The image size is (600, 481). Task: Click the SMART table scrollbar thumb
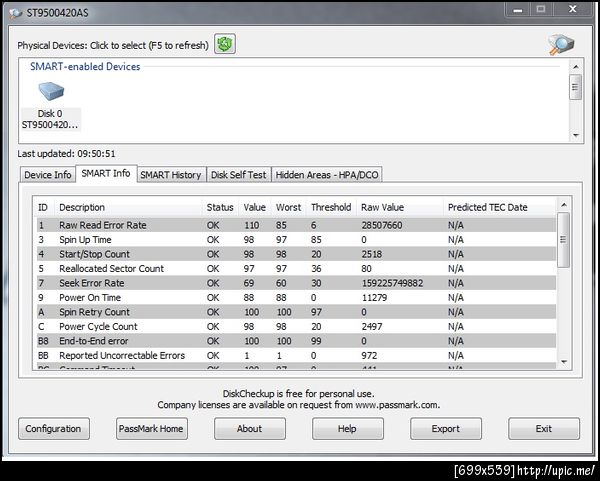[563, 240]
